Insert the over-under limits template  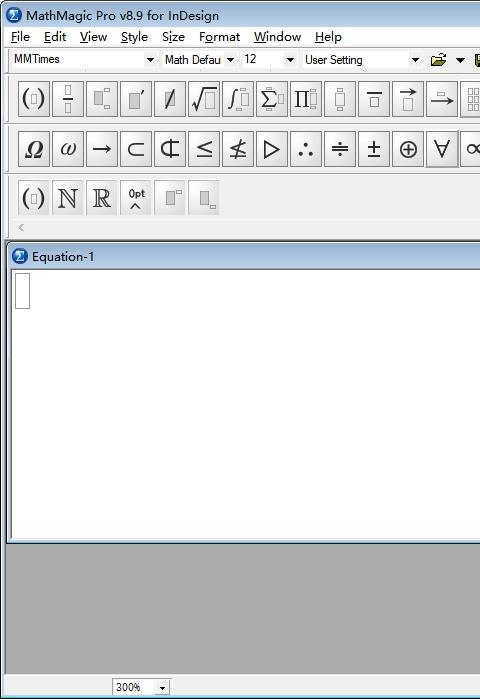(340, 99)
